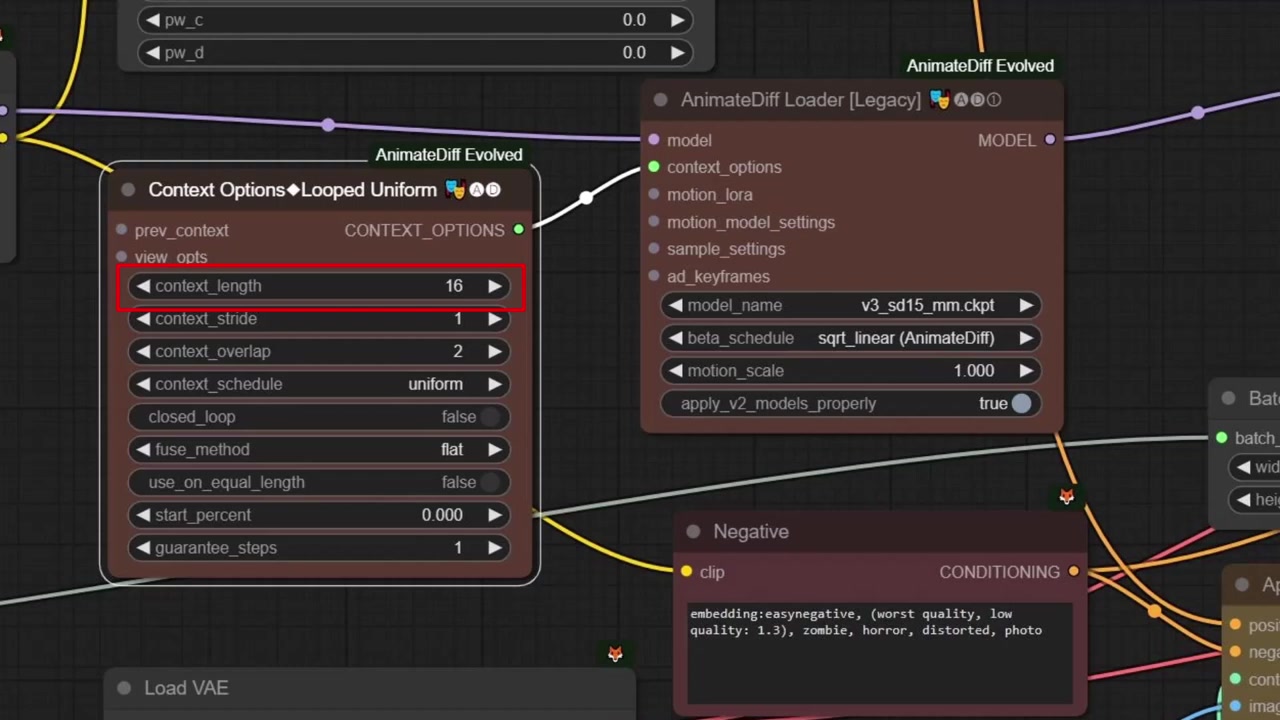
Task: Click the fox badge icon above Load VAE
Action: [x=615, y=654]
